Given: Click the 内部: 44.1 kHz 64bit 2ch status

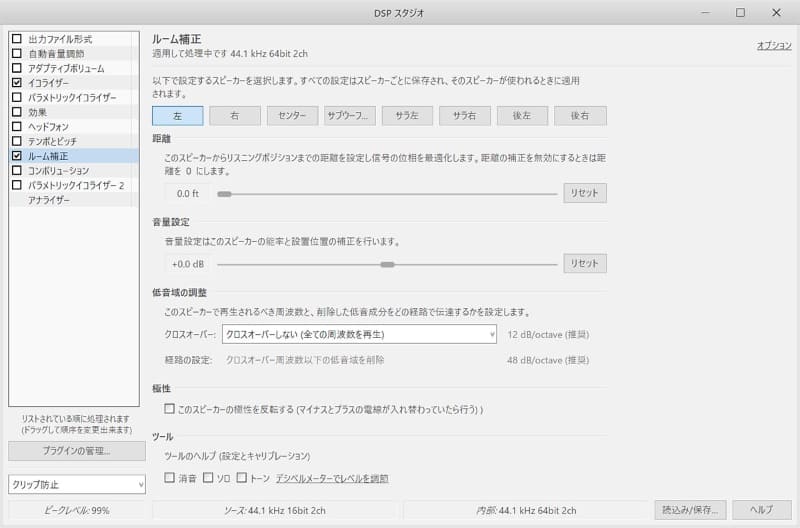Looking at the screenshot, I should [x=526, y=510].
